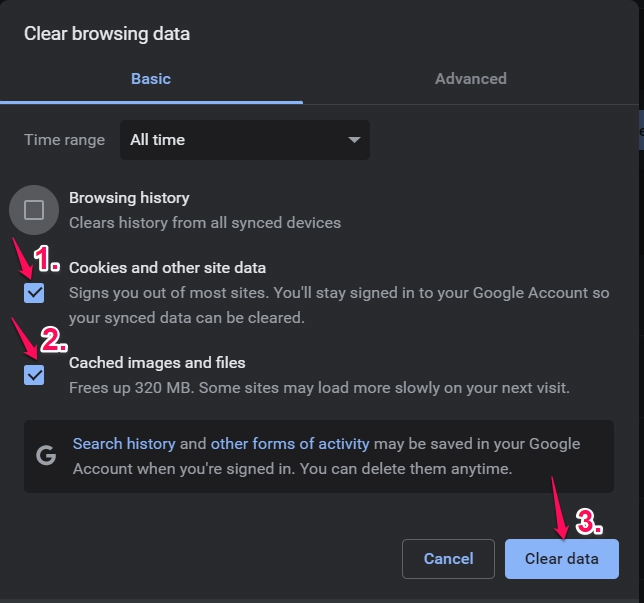Click the 'Browsing history' heading text

(129, 198)
